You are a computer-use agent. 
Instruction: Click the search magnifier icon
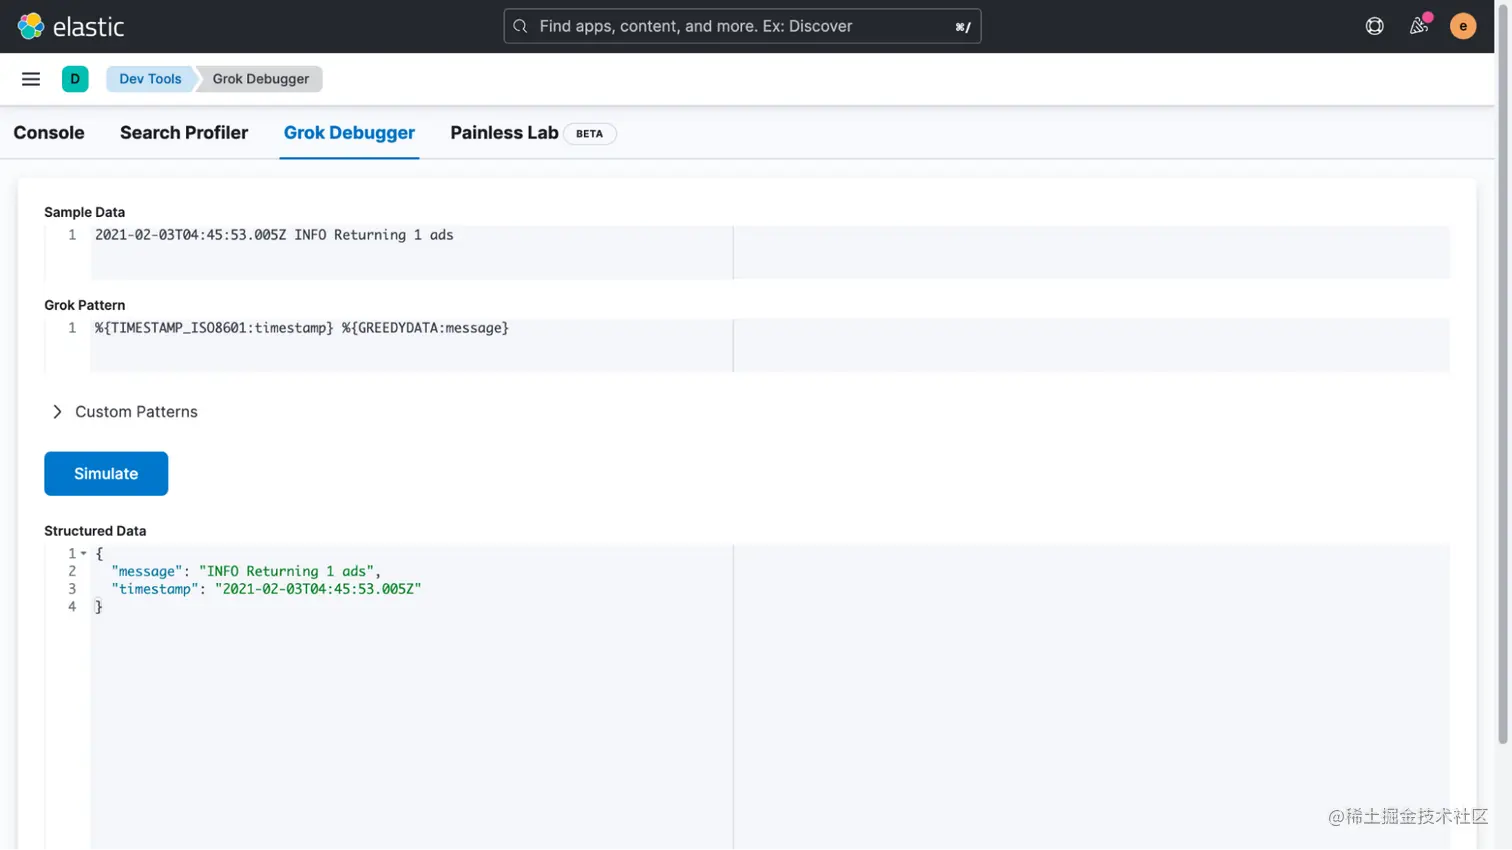[520, 26]
